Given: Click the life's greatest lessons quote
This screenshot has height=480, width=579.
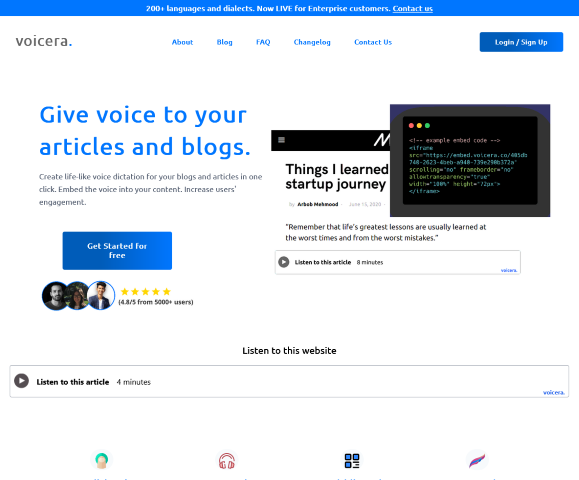Looking at the screenshot, I should click(x=386, y=232).
